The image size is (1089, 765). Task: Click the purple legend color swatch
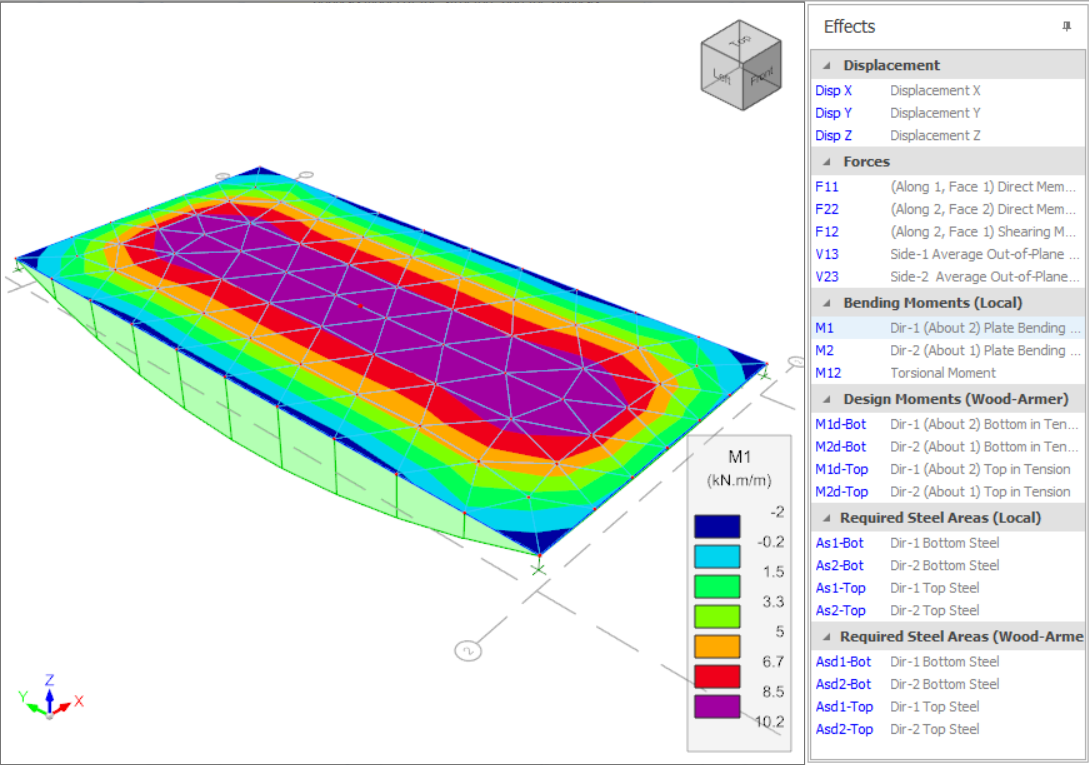717,707
